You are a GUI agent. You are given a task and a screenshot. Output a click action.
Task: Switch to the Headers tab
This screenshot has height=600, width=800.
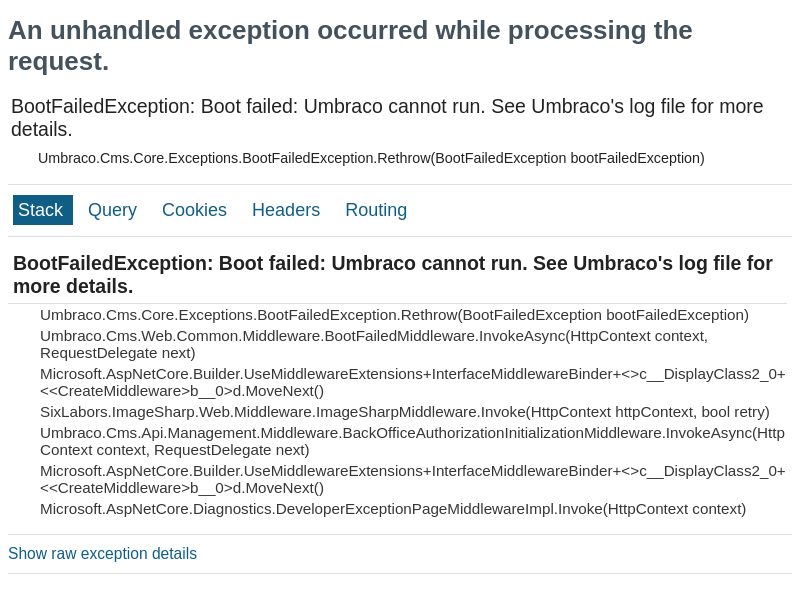tap(286, 210)
